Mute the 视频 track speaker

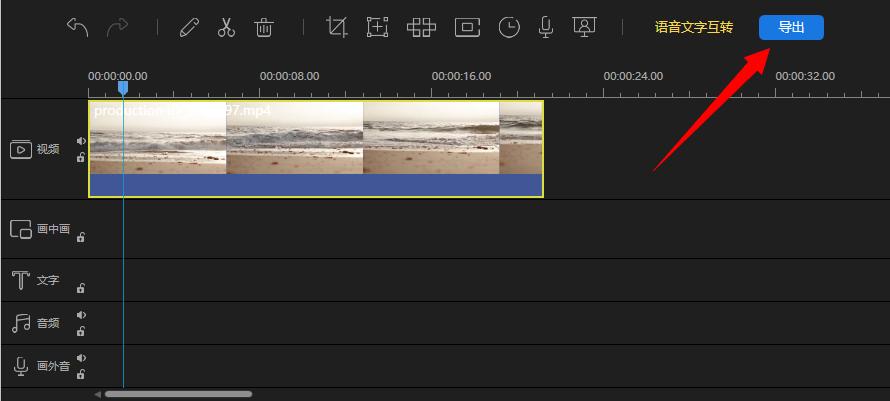81,141
